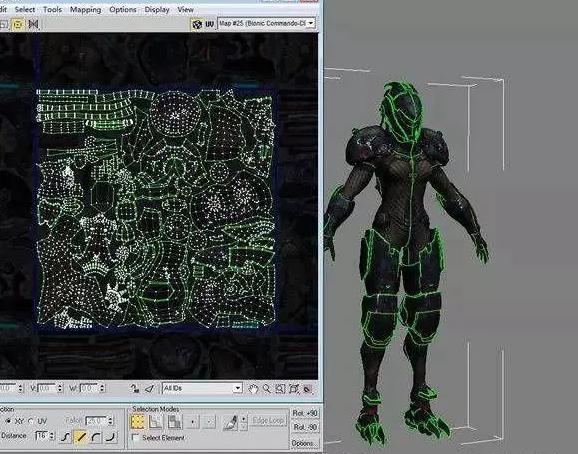
Task: Adjust the Falloff spinner arrows
Action: (111, 420)
